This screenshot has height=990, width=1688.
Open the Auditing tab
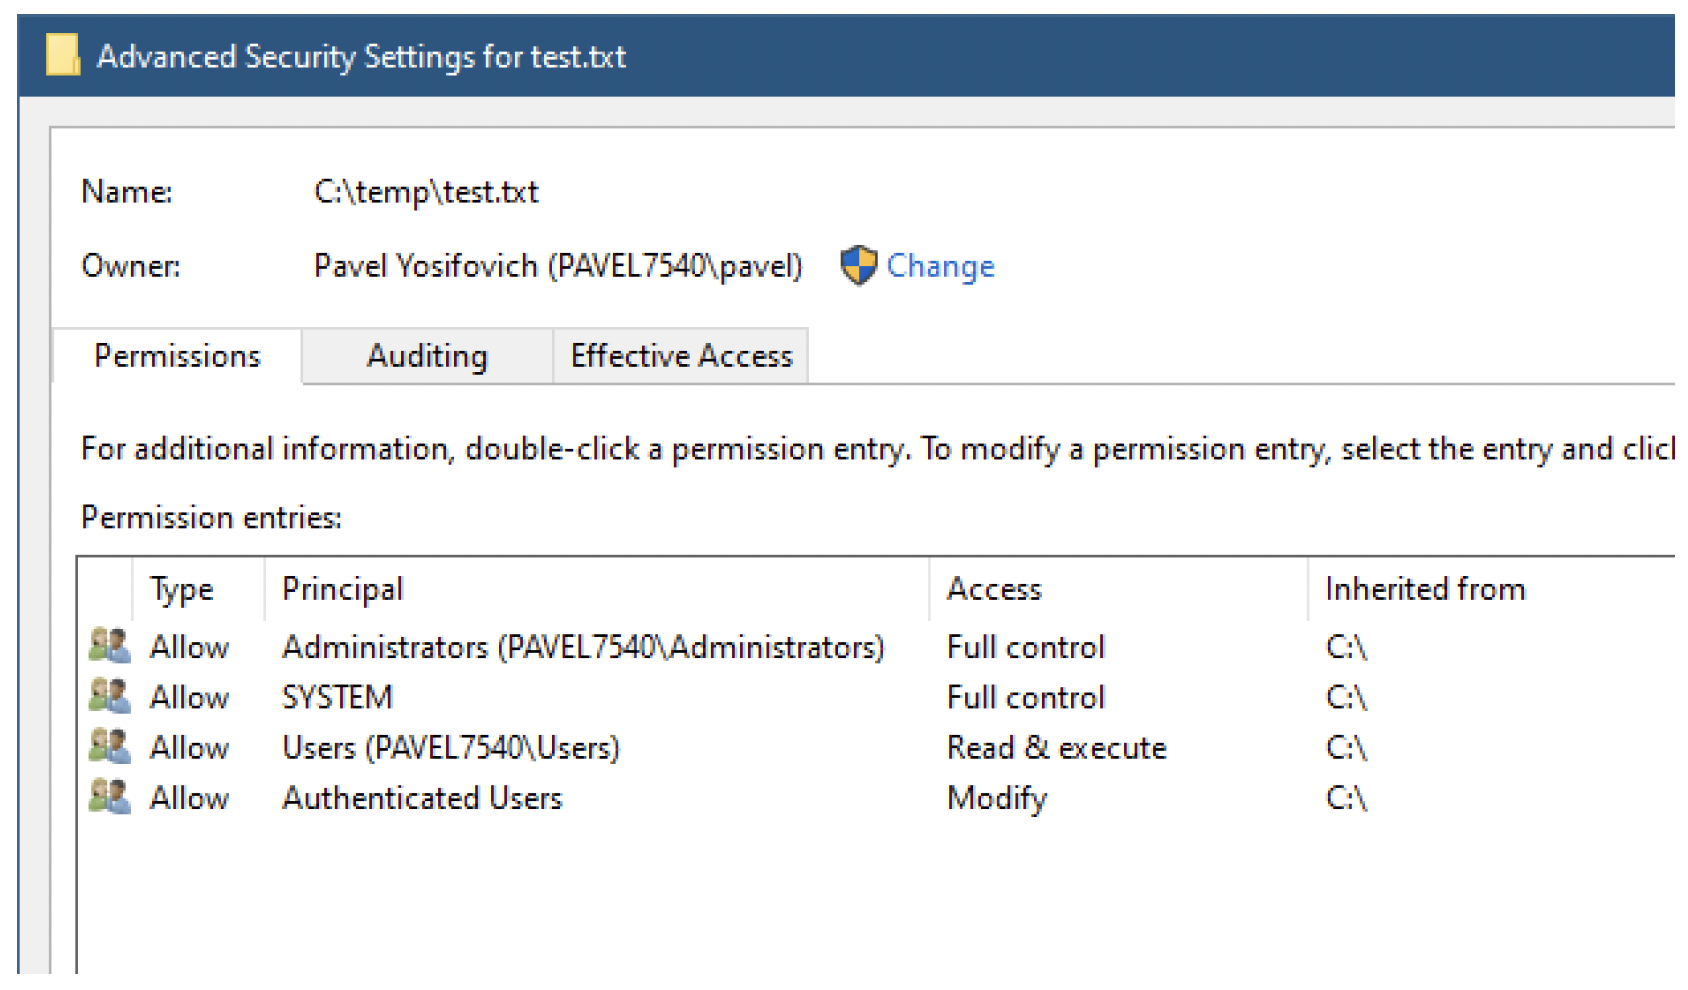[x=427, y=356]
